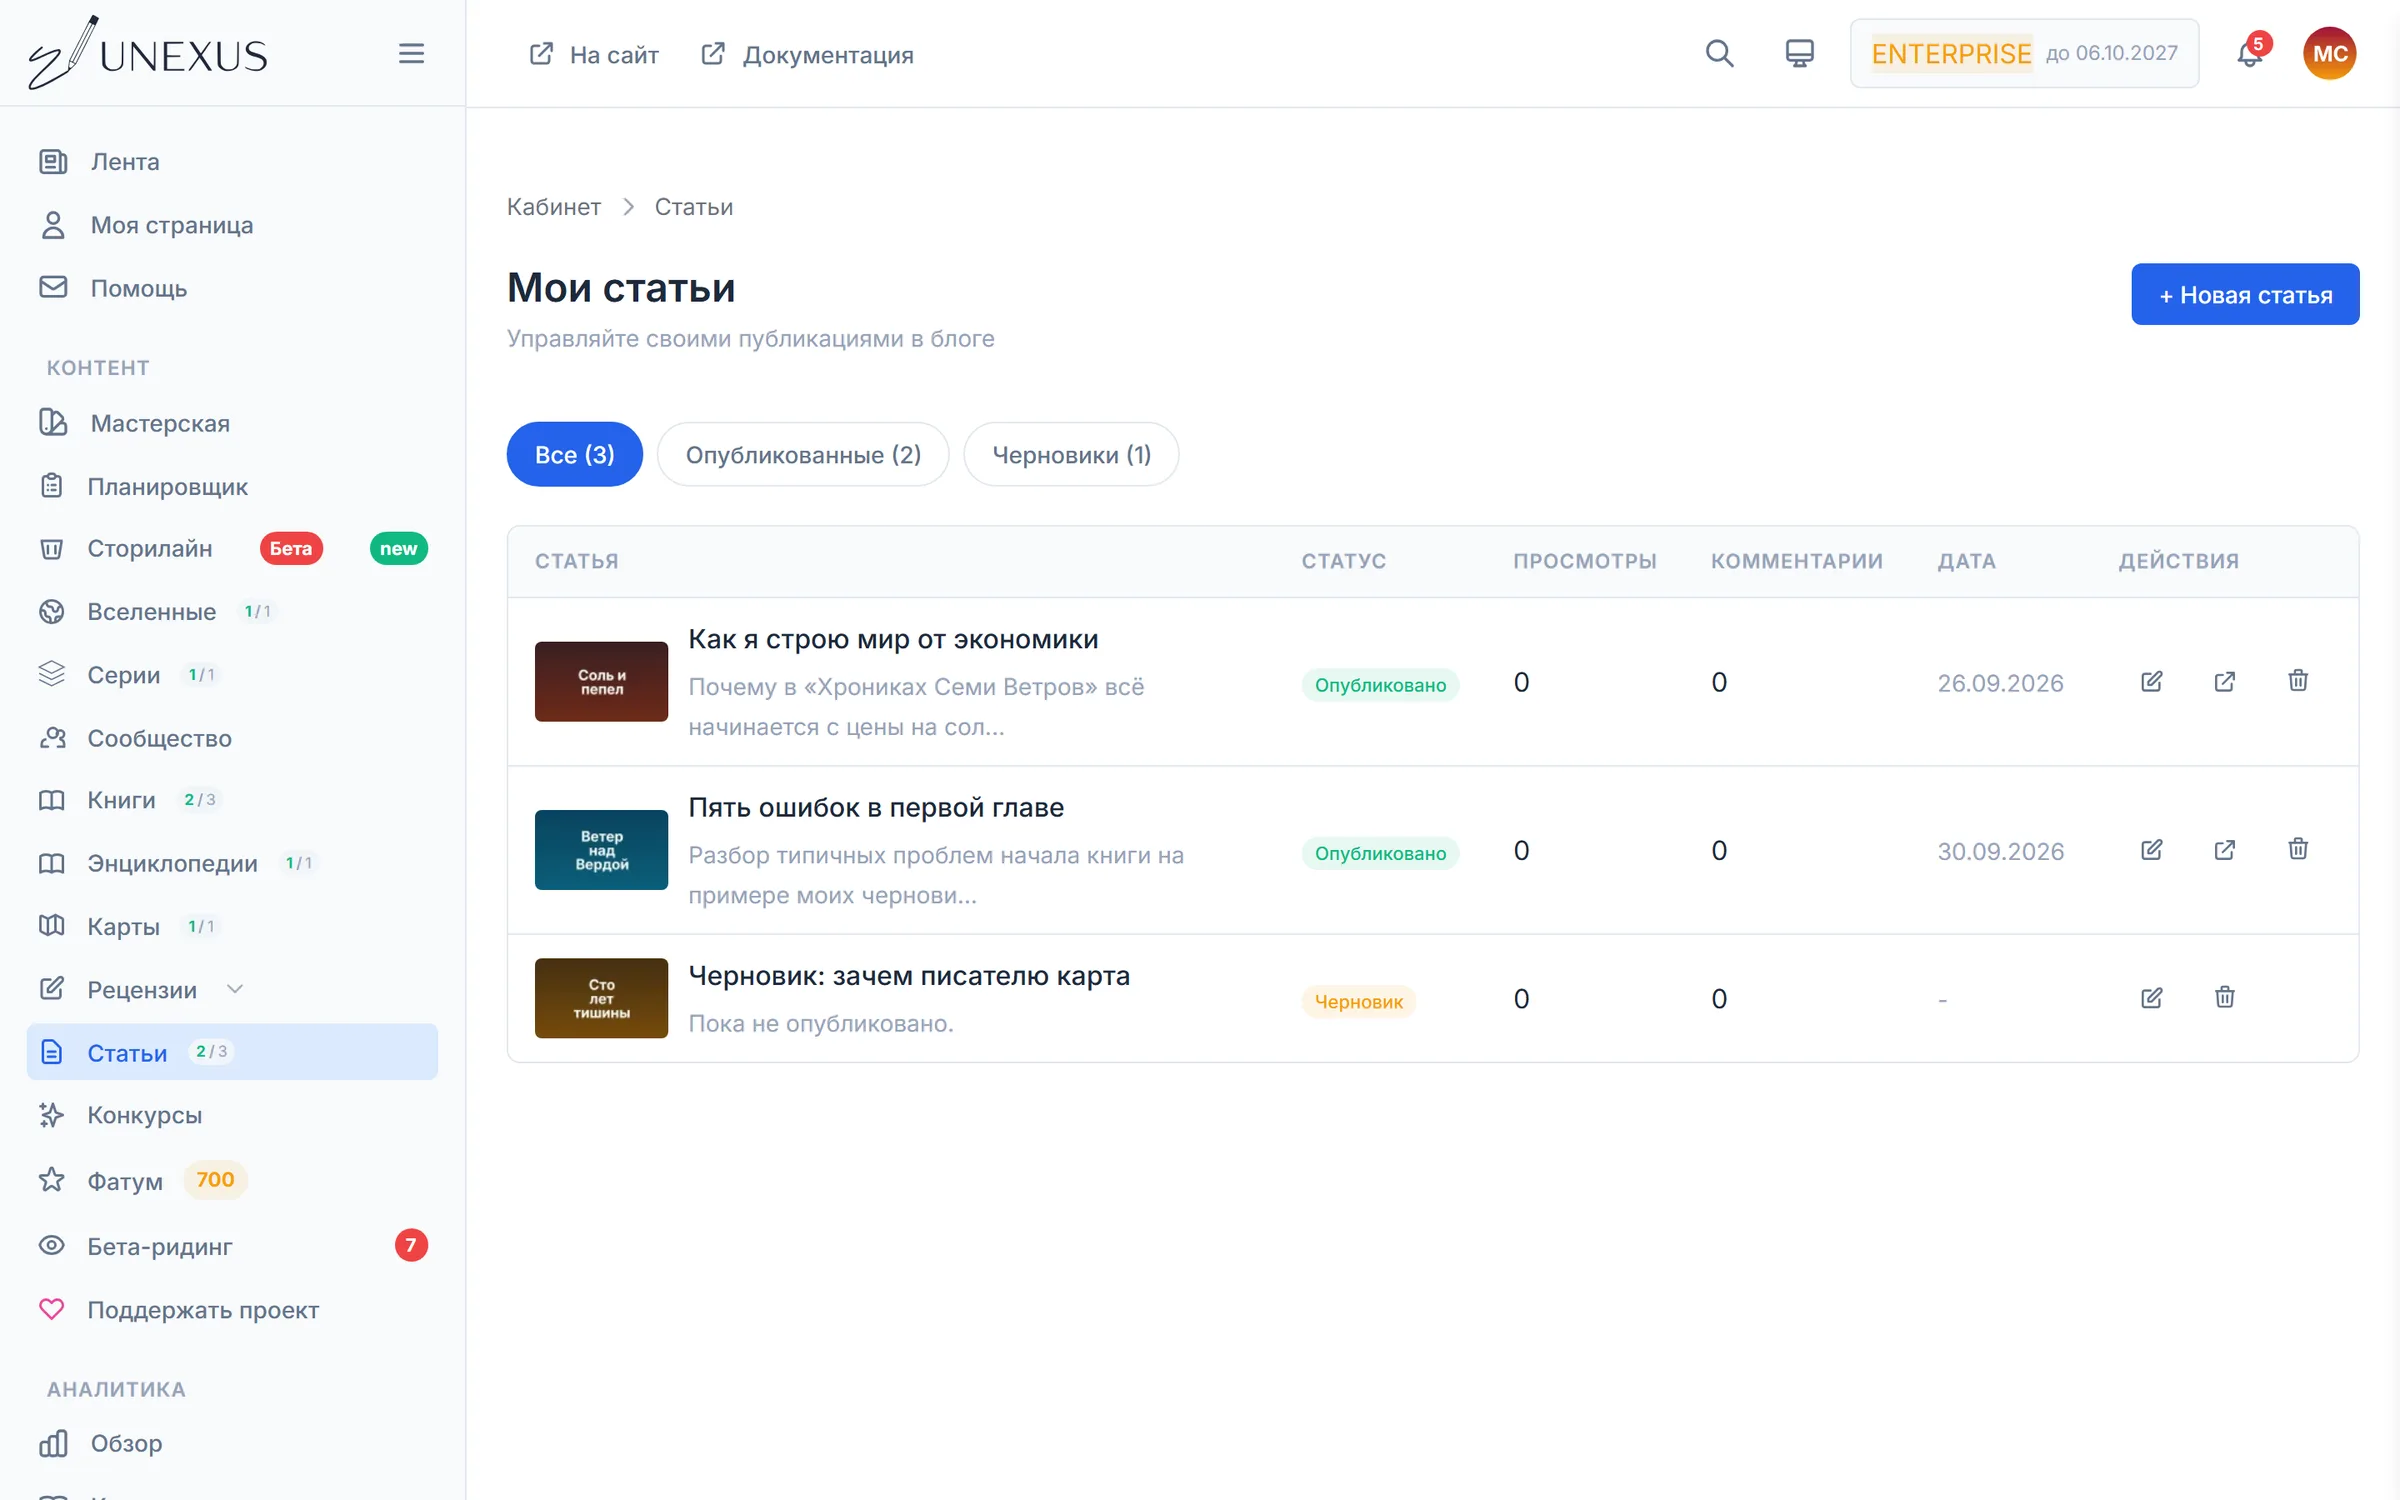Viewport: 2400px width, 1500px height.
Task: Open 'Как я строю мир от экономики' externally
Action: point(2224,682)
